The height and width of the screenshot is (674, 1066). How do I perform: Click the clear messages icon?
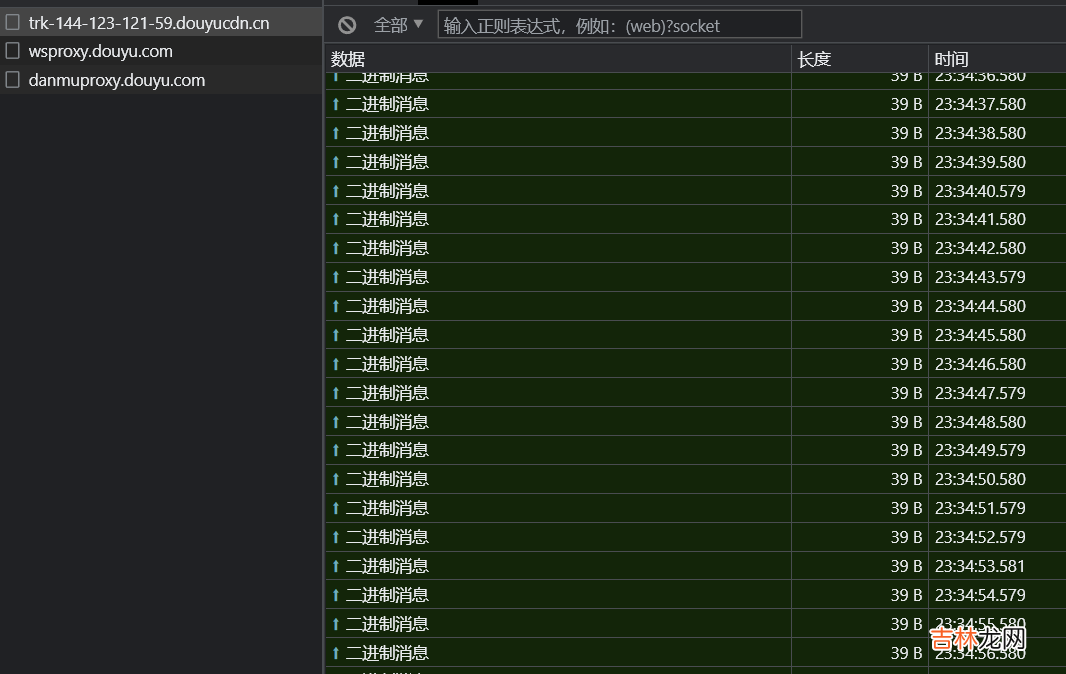coord(347,25)
